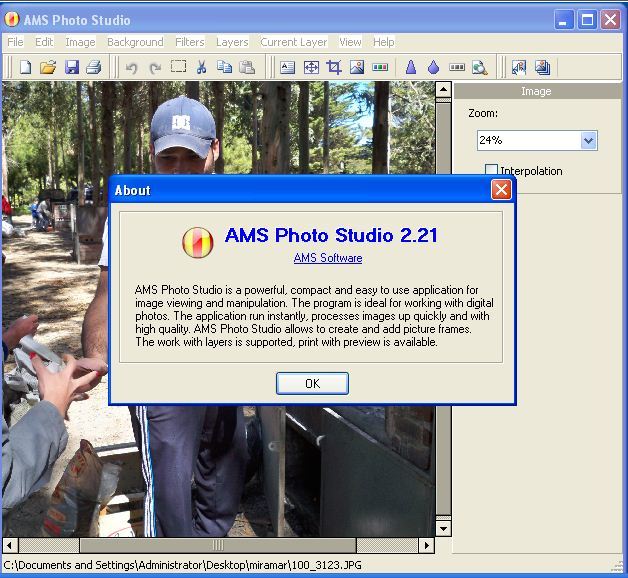Click vertical scrollbar up arrow
The height and width of the screenshot is (578, 628).
(x=443, y=89)
